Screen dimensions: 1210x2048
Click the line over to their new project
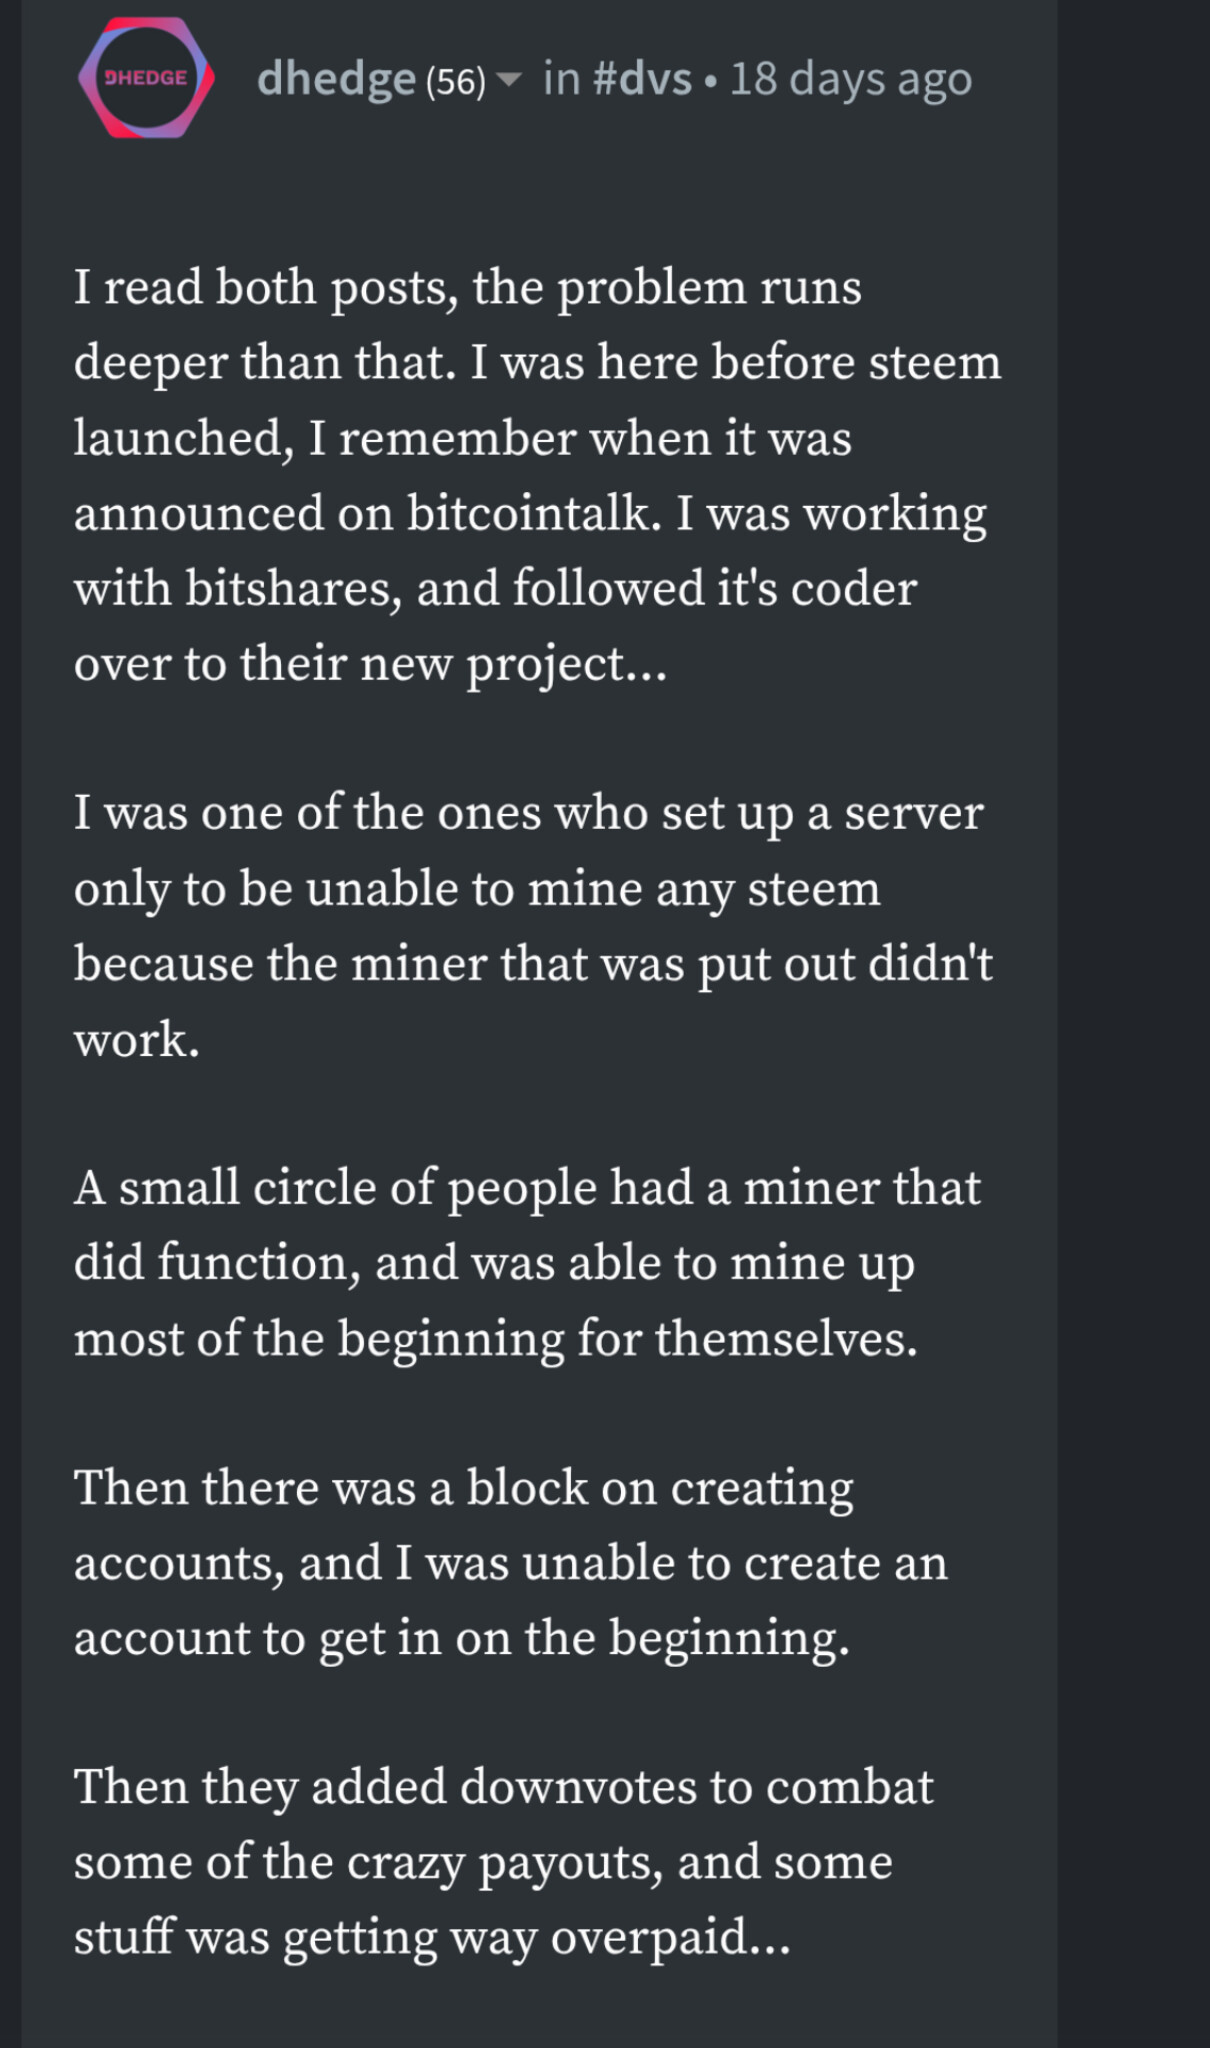[x=370, y=664]
